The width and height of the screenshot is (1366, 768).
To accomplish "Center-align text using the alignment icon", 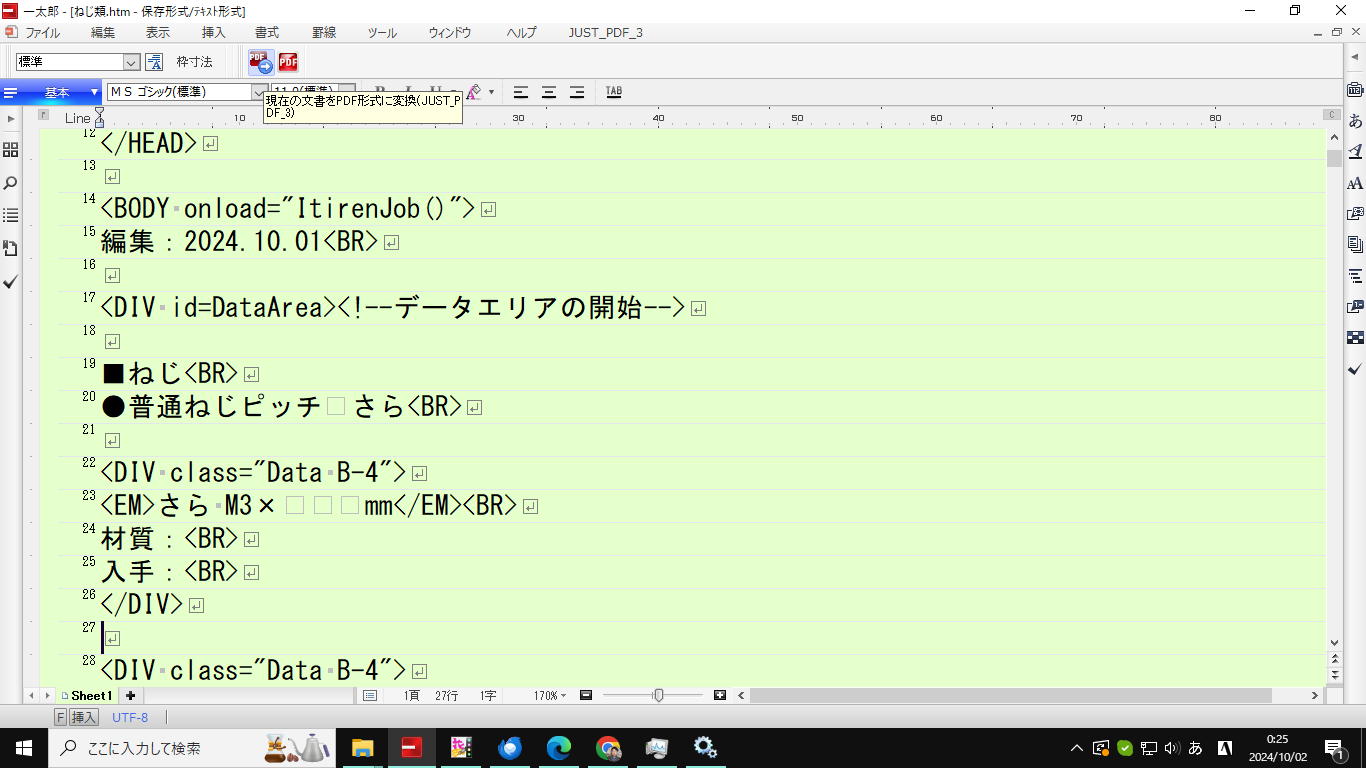I will pyautogui.click(x=549, y=92).
